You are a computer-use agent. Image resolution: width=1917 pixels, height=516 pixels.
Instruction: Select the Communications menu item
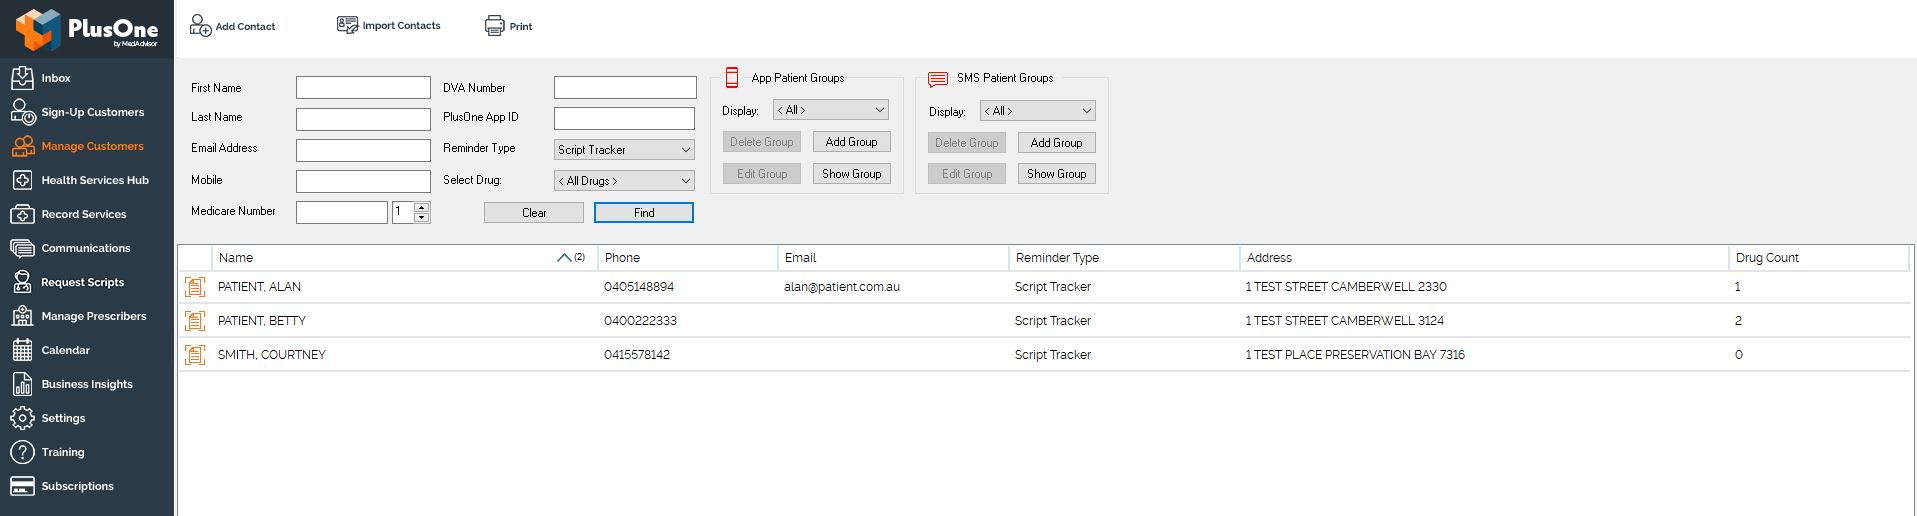86,248
